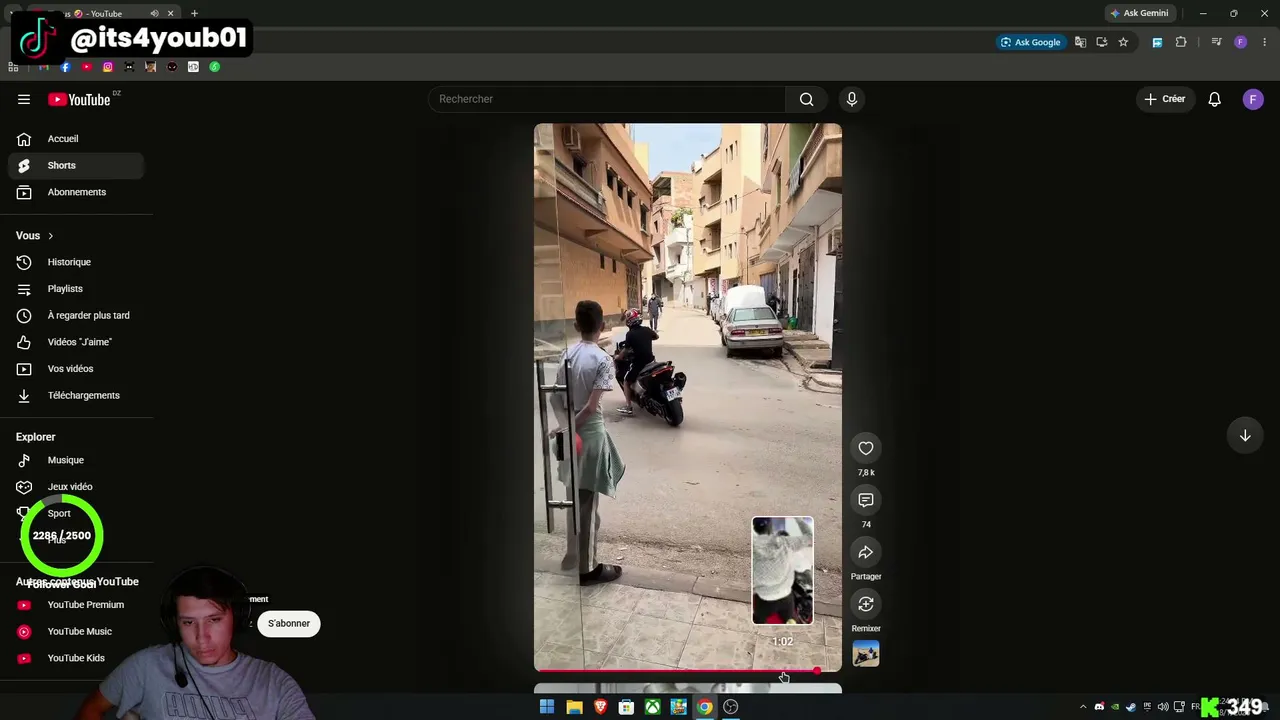
Task: Open the browser extensions puzzle icon
Action: [1181, 42]
